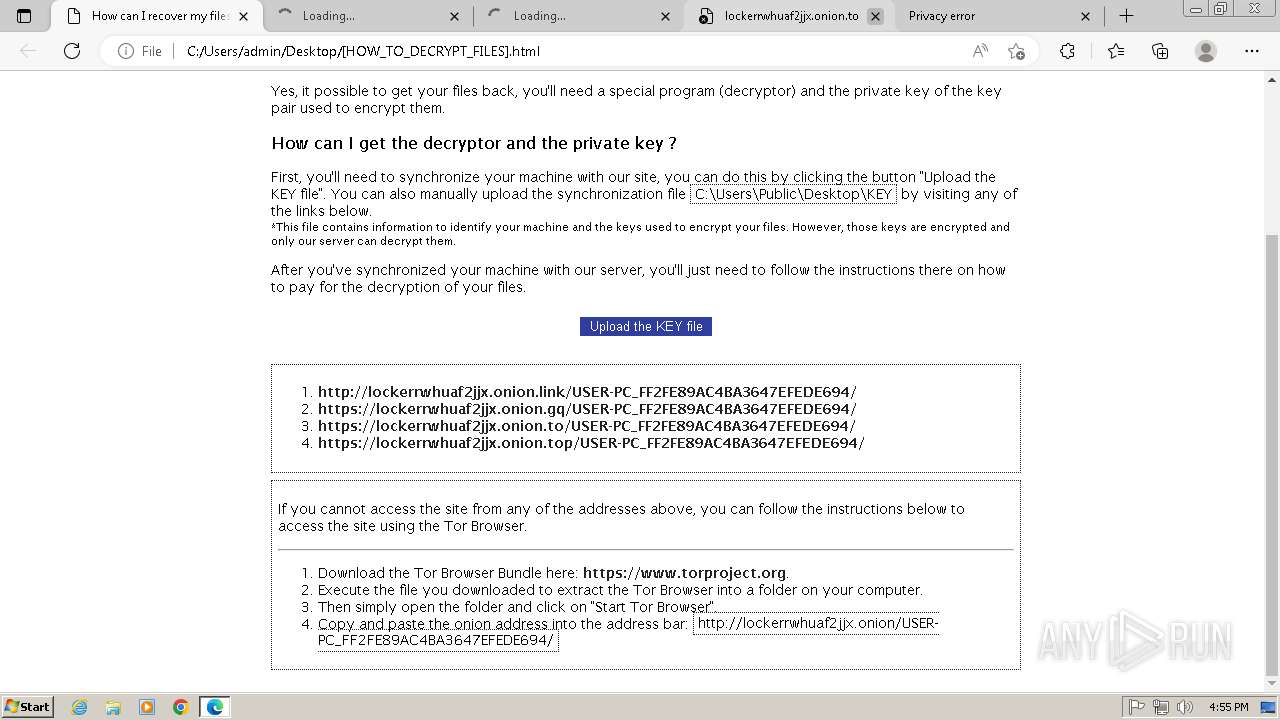
Task: Open the Collections icon in toolbar
Action: click(1160, 51)
